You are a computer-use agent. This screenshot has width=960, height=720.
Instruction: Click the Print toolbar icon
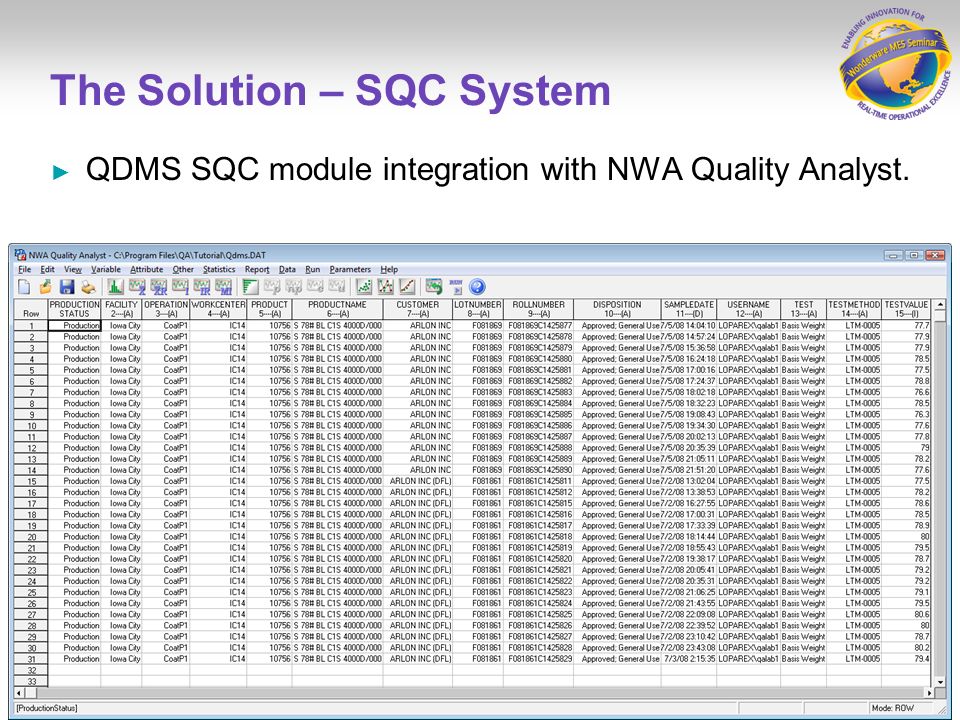88,287
